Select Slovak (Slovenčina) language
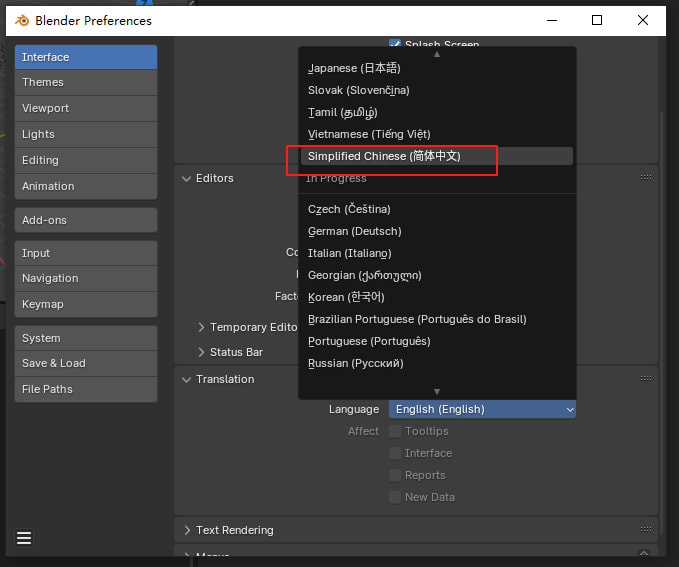This screenshot has height=567, width=679. tap(437, 90)
